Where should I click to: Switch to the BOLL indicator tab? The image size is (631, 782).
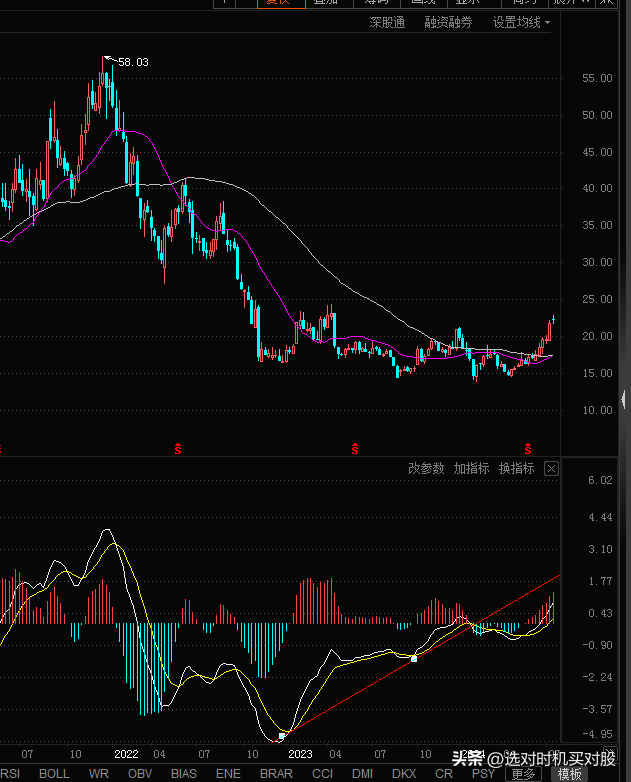(x=54, y=774)
